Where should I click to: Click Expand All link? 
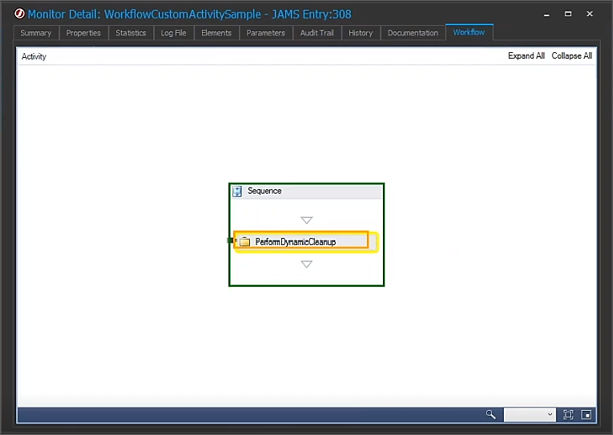(x=526, y=56)
